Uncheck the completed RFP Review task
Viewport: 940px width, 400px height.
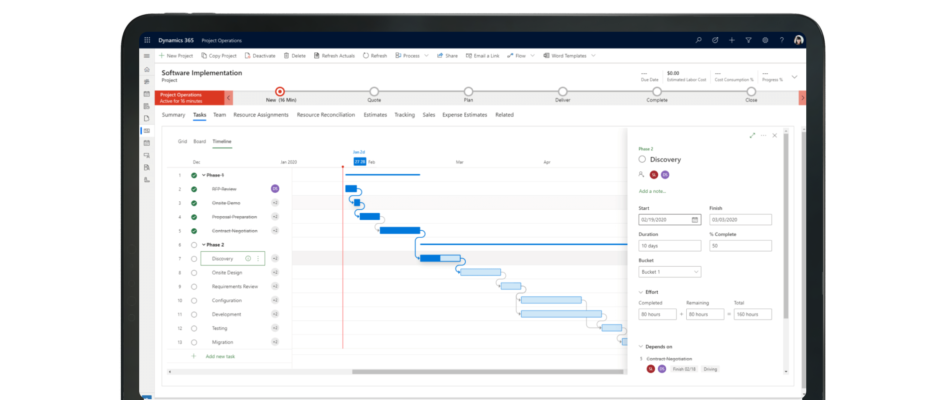click(x=194, y=189)
